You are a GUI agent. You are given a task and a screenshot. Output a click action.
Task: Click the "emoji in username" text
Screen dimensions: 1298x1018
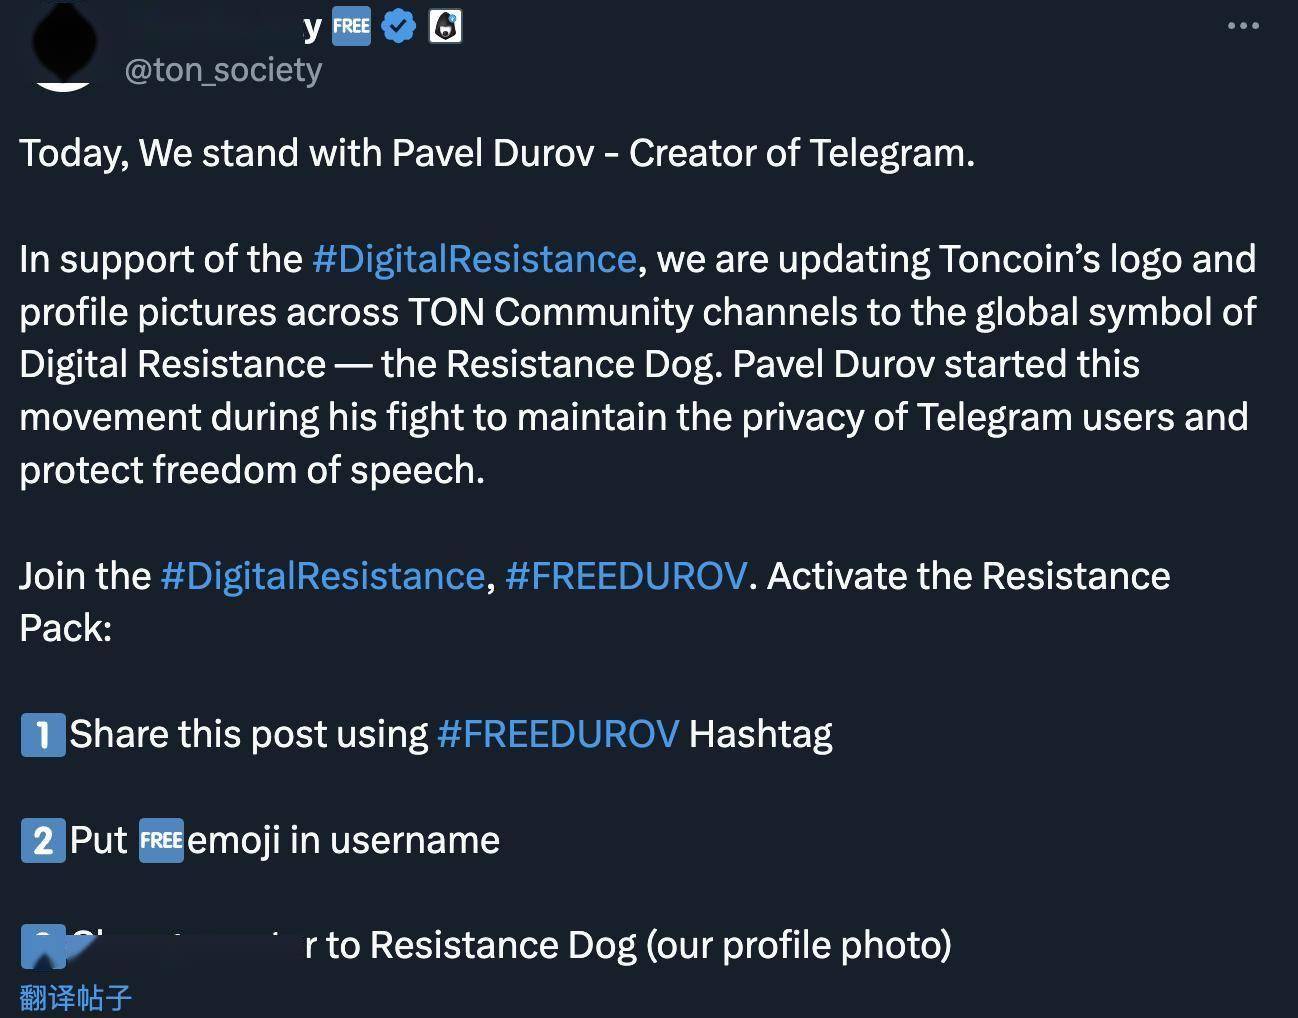click(343, 840)
